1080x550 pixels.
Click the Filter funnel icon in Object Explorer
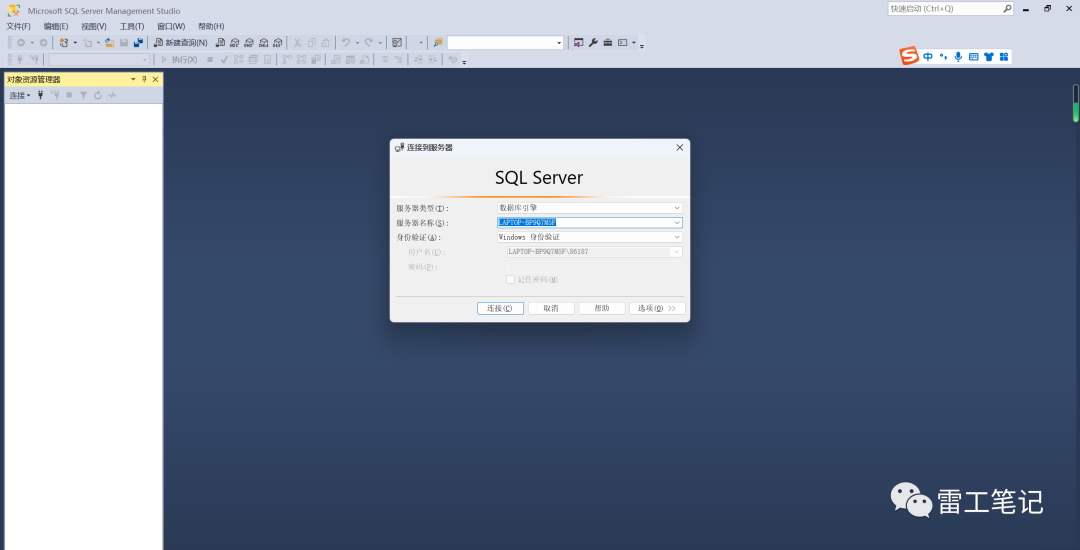[x=83, y=95]
